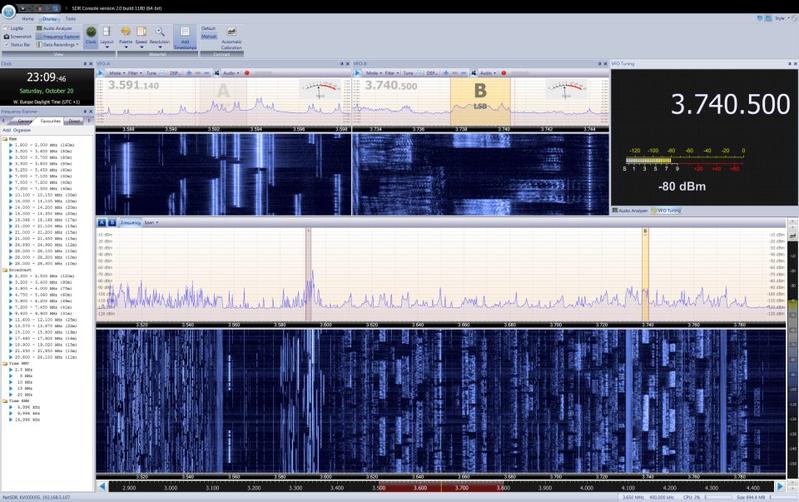Image resolution: width=799 pixels, height=502 pixels.
Task: Switch to the Audio Analyzer bottom tab
Action: (630, 210)
